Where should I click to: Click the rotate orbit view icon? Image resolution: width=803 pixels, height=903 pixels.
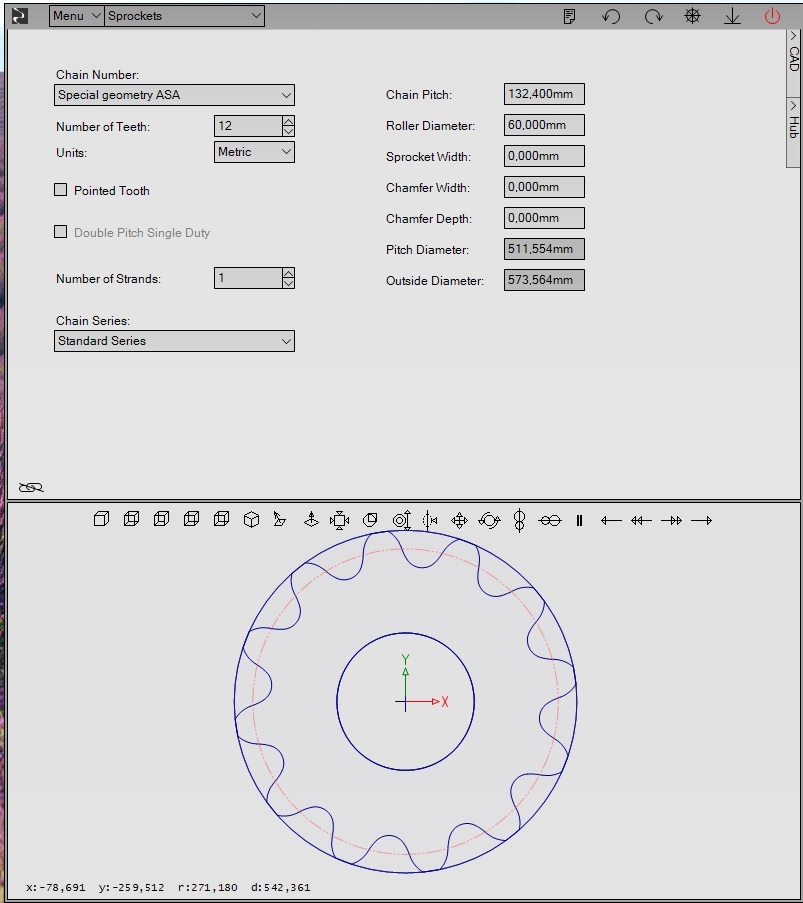[490, 521]
